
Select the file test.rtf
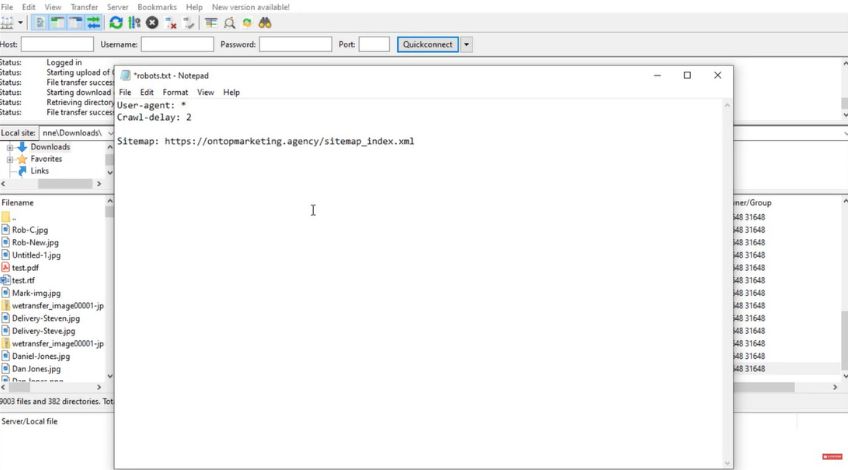click(x=23, y=281)
